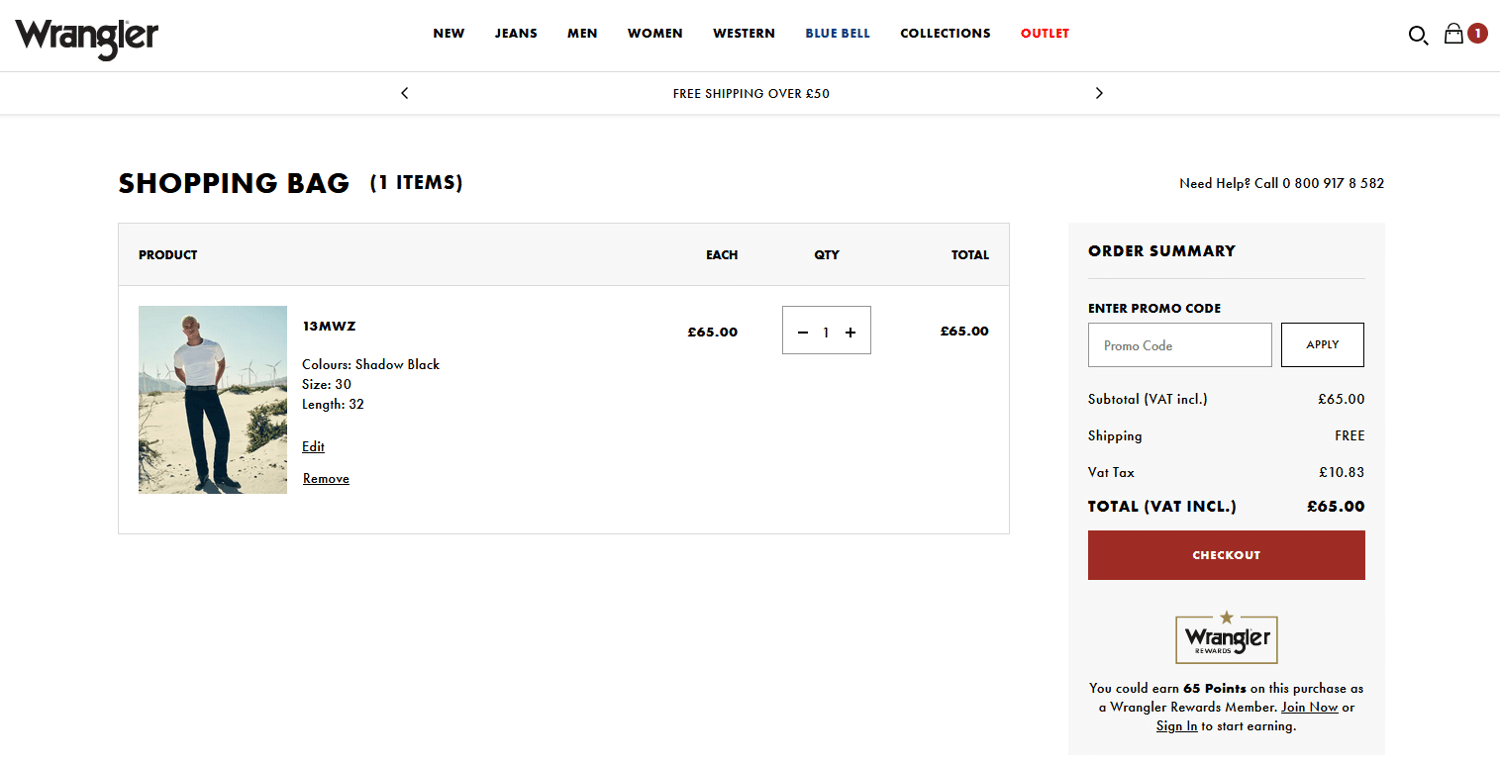The image size is (1500, 764).
Task: Click the Wrangler Rewards badge logo
Action: click(x=1226, y=637)
